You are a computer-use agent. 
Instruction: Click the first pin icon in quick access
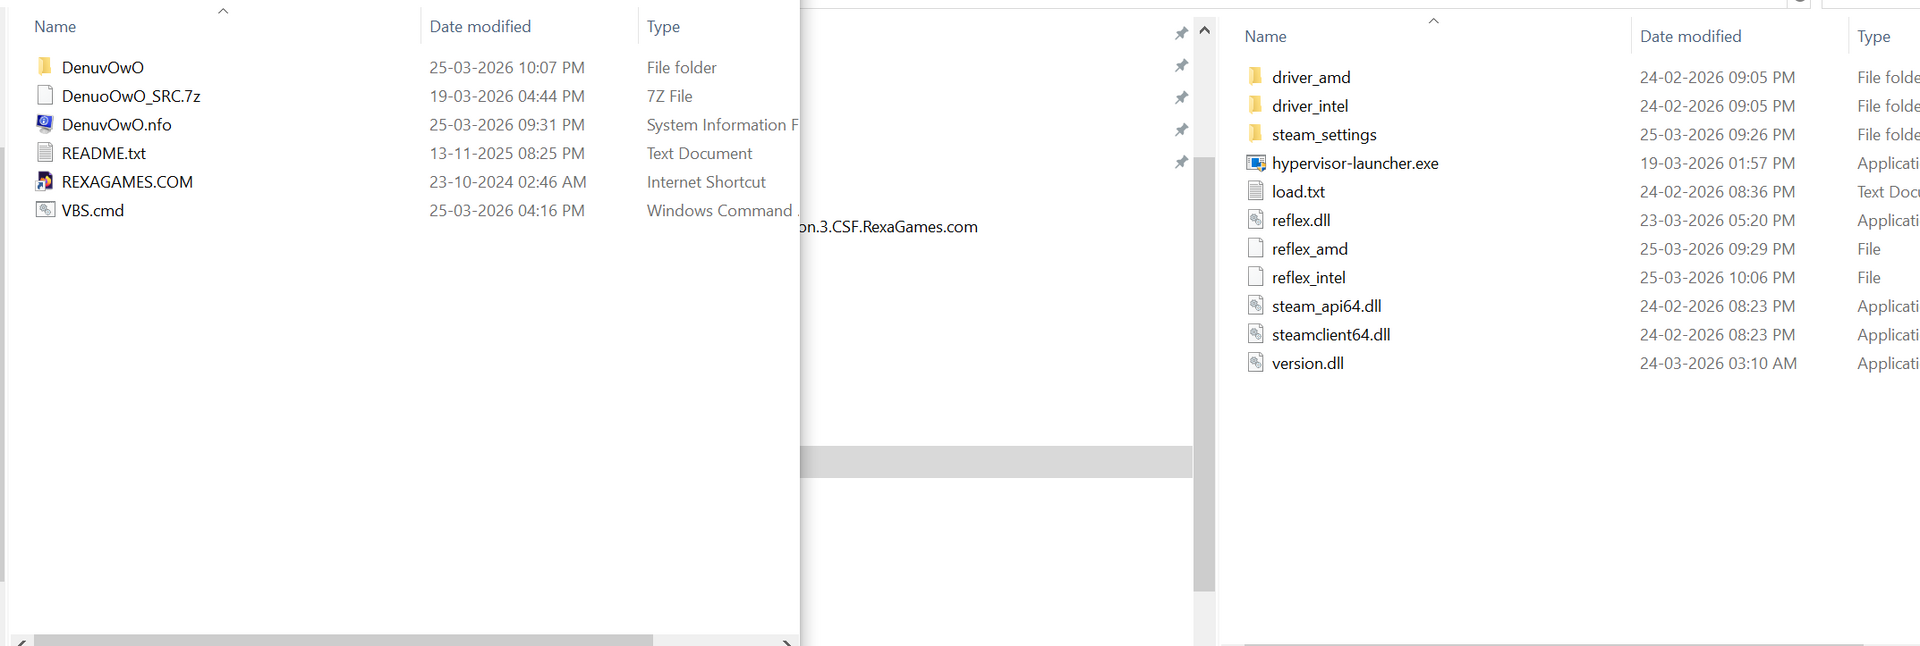point(1181,34)
